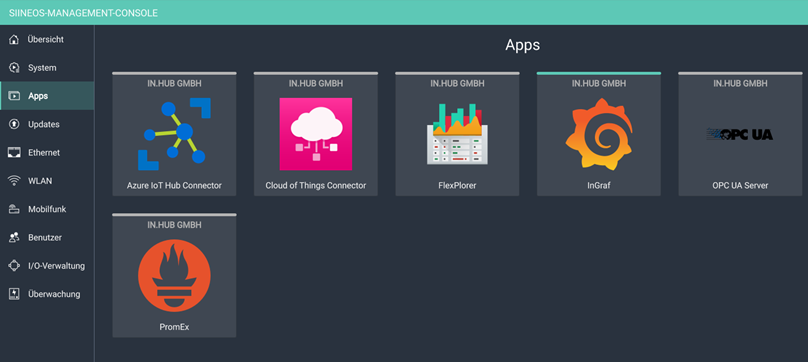Open the Updates section
The image size is (808, 362).
[x=47, y=124]
